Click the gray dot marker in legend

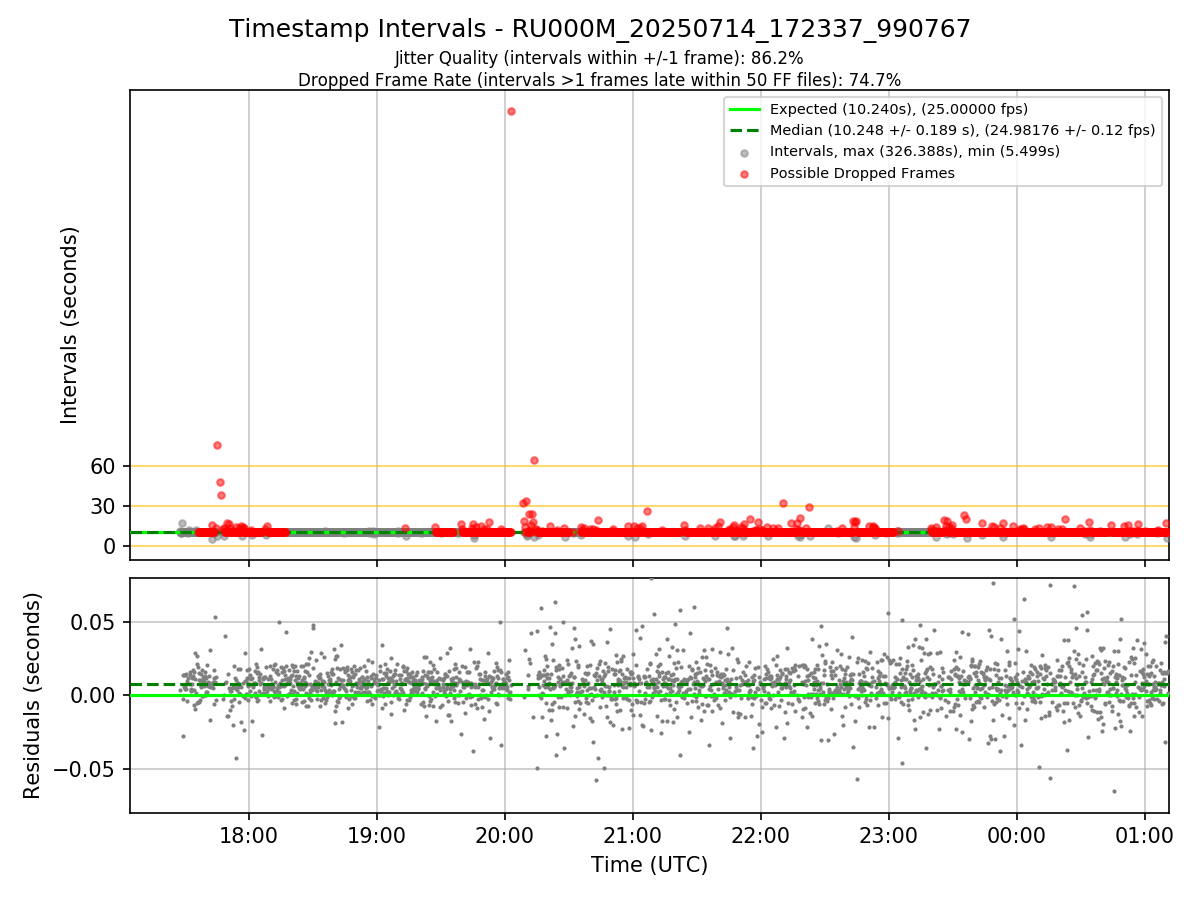point(745,152)
